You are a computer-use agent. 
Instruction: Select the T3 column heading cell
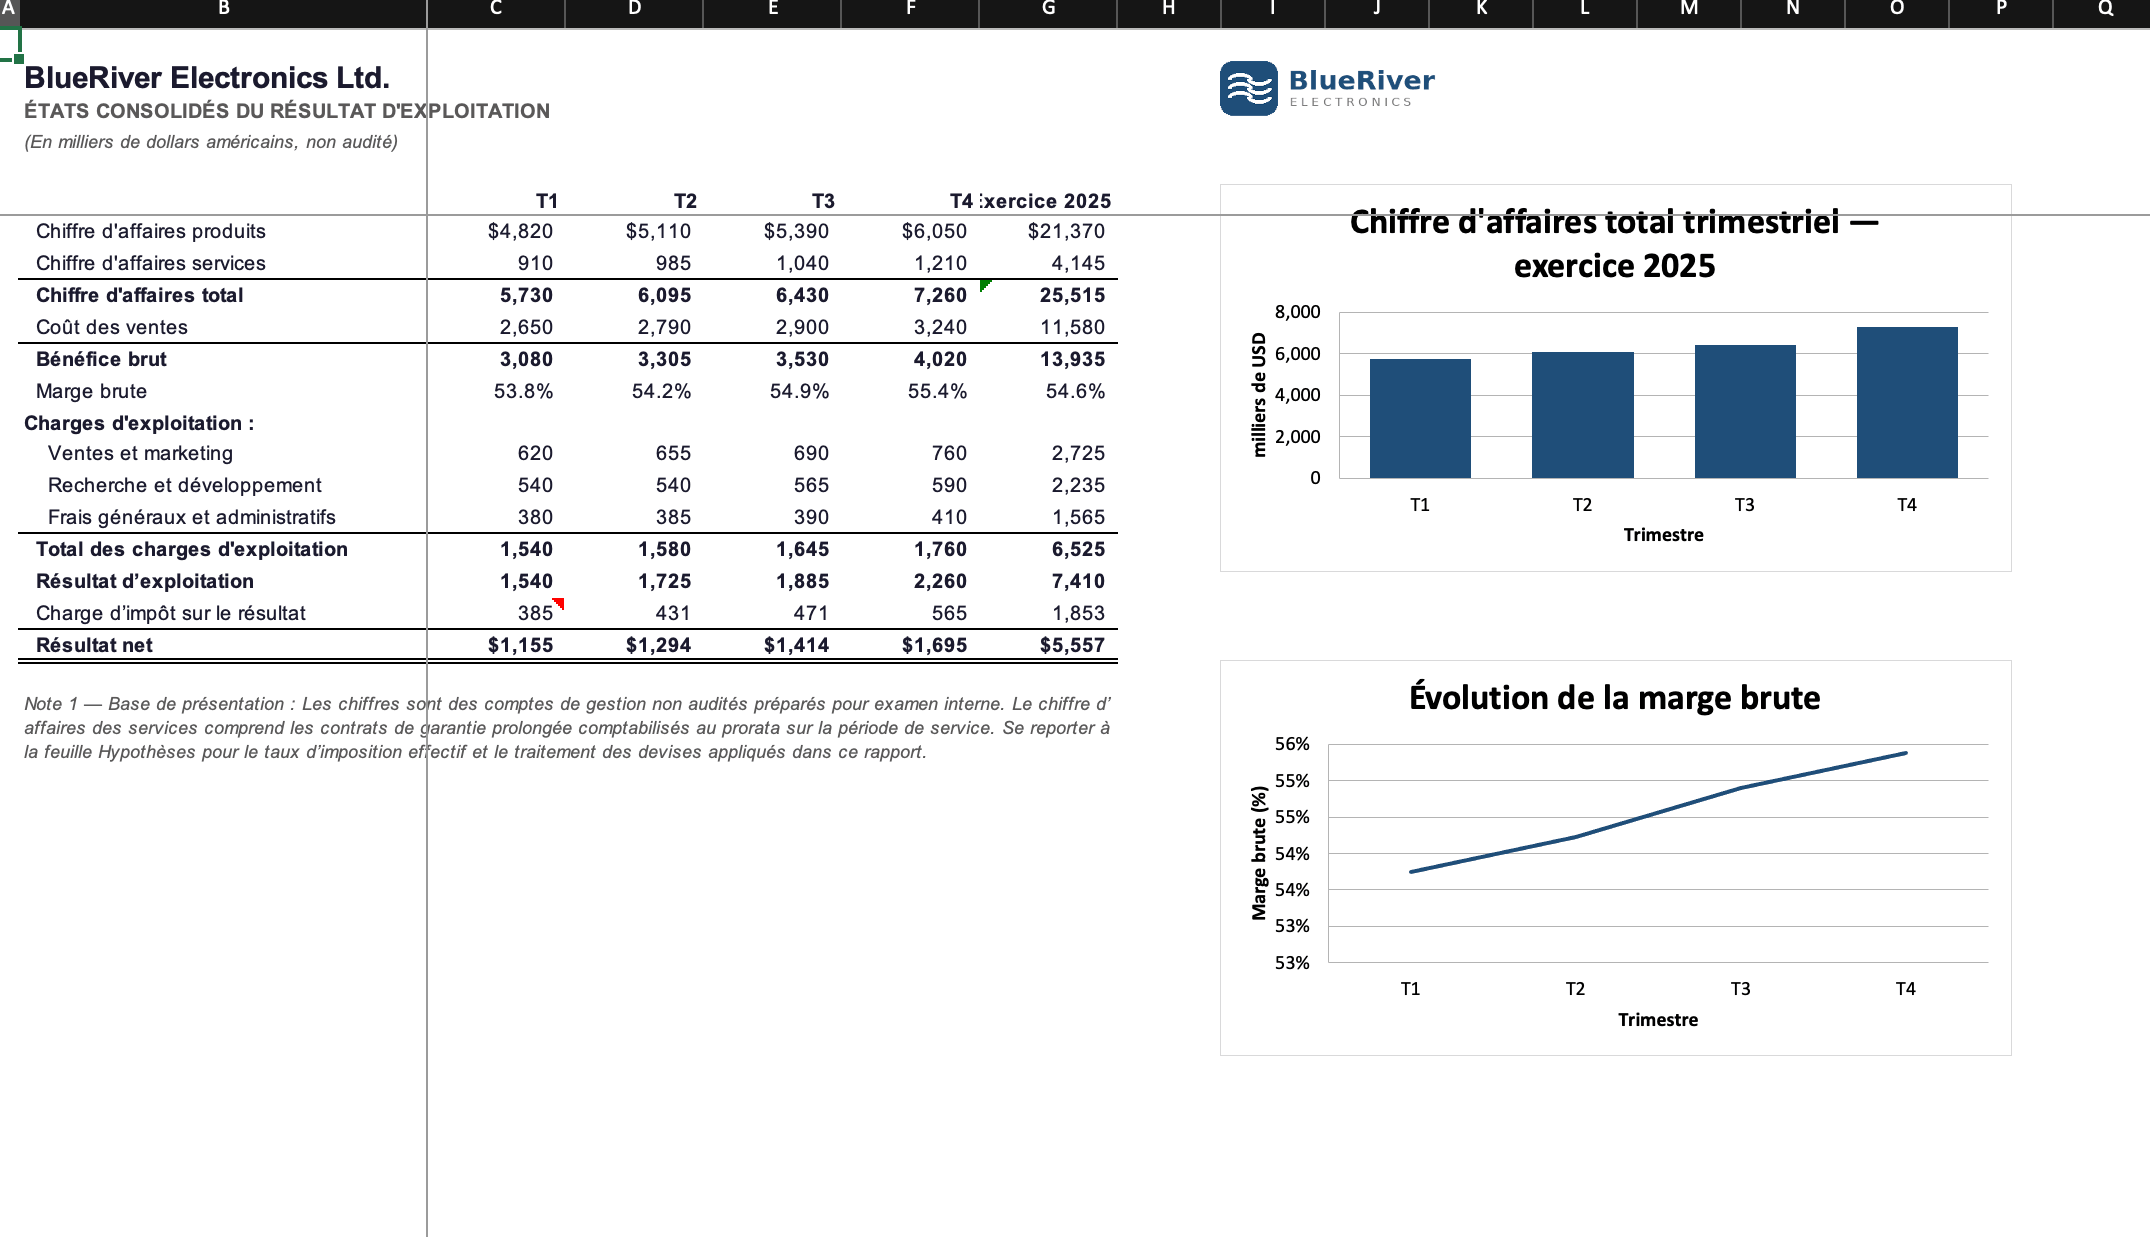772,201
